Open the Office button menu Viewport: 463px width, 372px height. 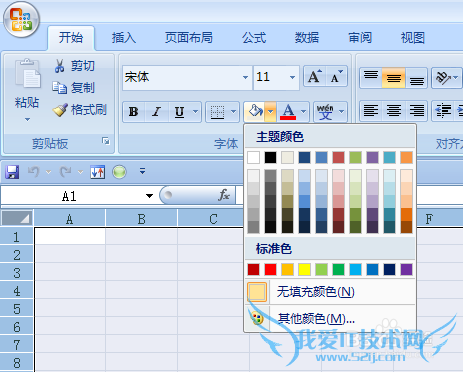(21, 19)
